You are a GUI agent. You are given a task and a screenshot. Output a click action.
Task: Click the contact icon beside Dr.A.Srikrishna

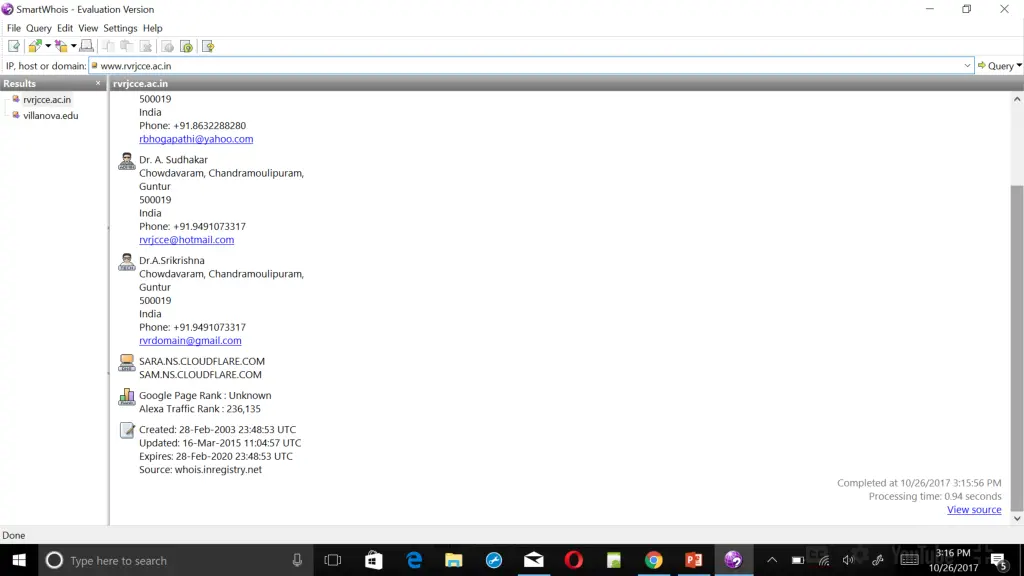(127, 262)
